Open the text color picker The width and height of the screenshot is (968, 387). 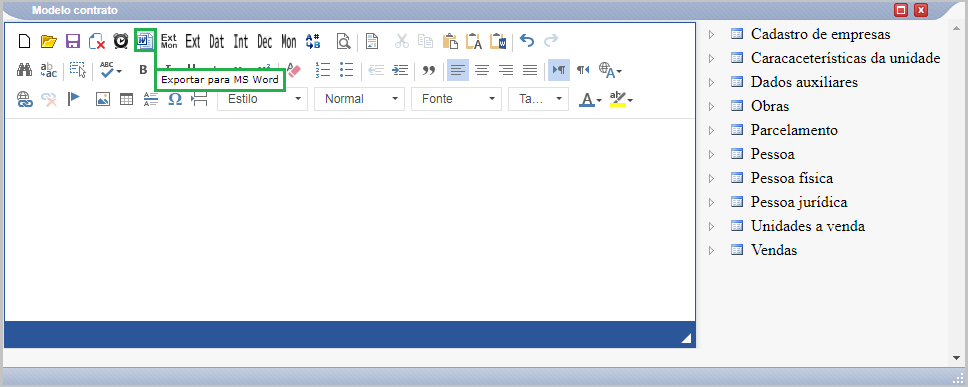tap(590, 99)
